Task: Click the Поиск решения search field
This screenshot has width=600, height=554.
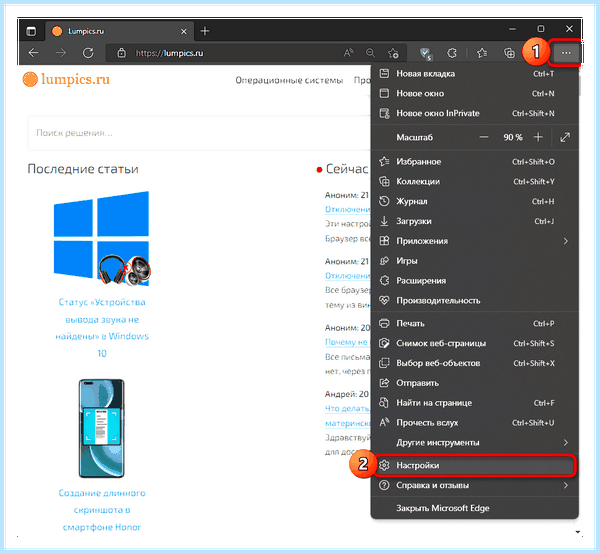Action: (x=199, y=133)
